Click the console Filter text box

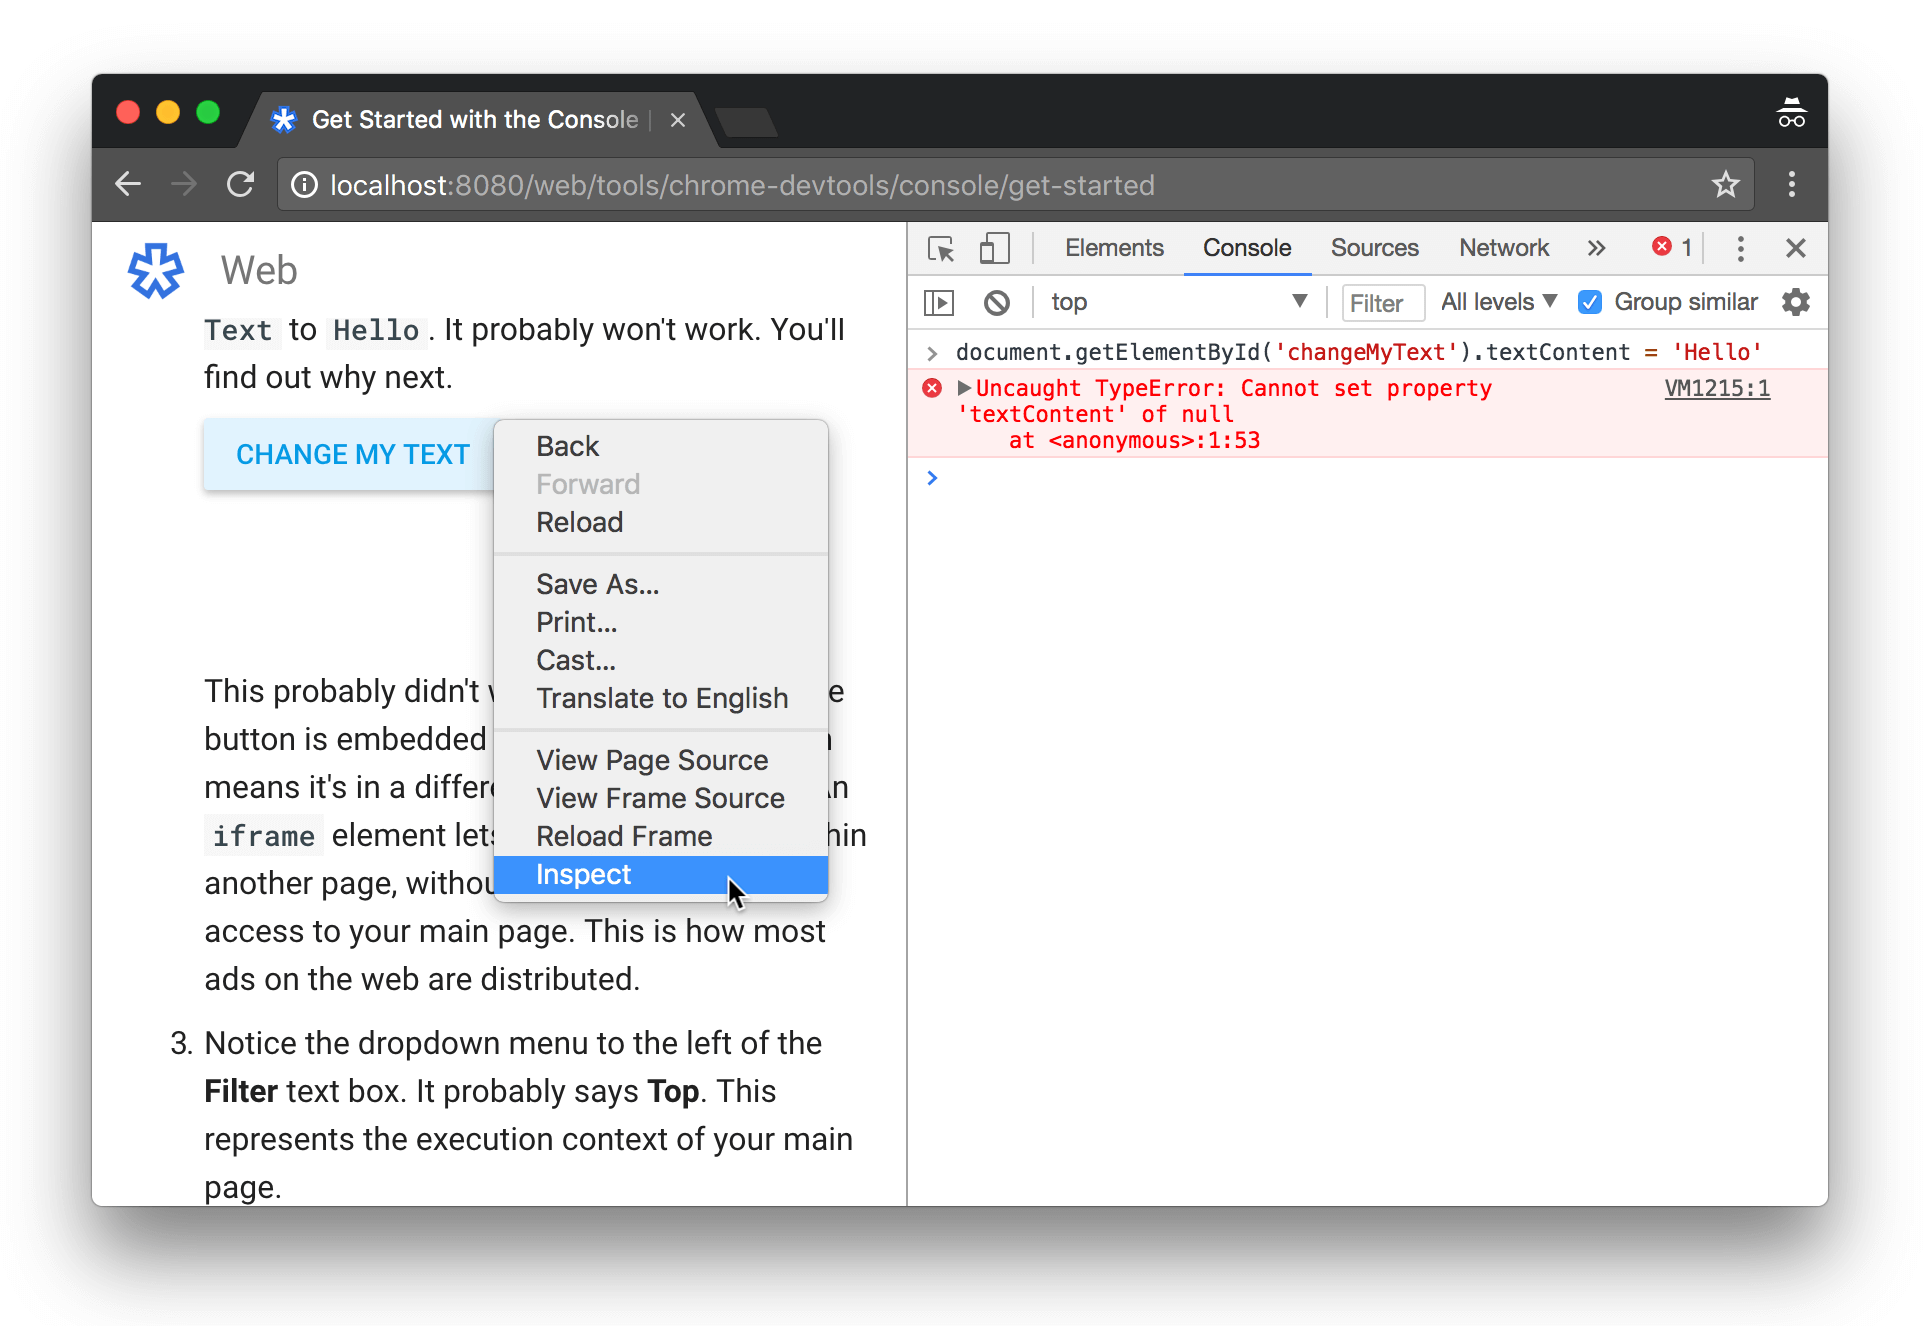click(x=1382, y=303)
